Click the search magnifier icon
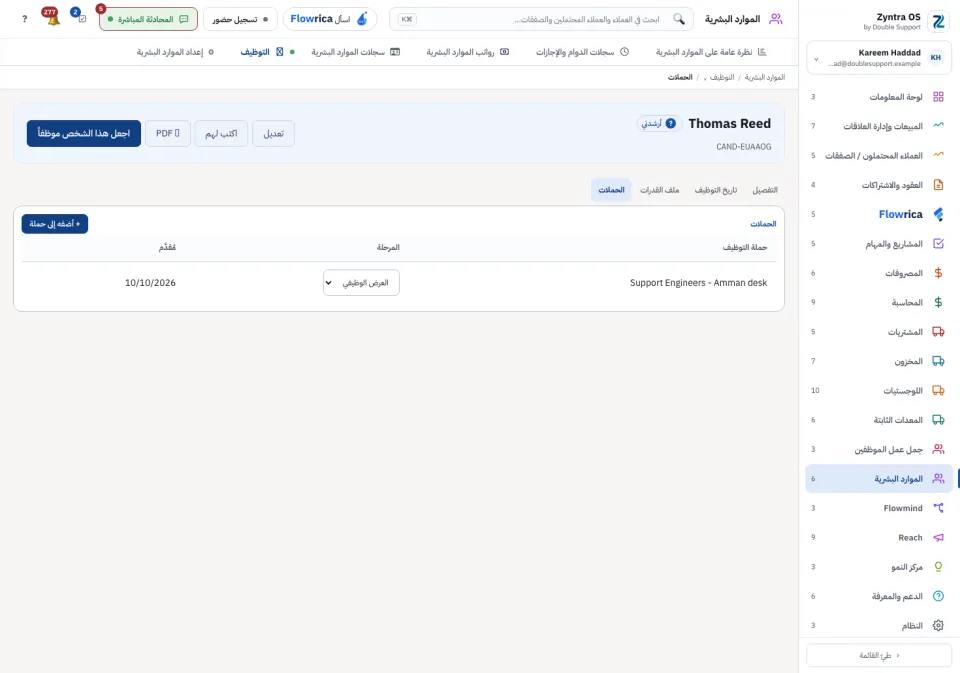Viewport: 960px width, 673px height. [x=679, y=19]
